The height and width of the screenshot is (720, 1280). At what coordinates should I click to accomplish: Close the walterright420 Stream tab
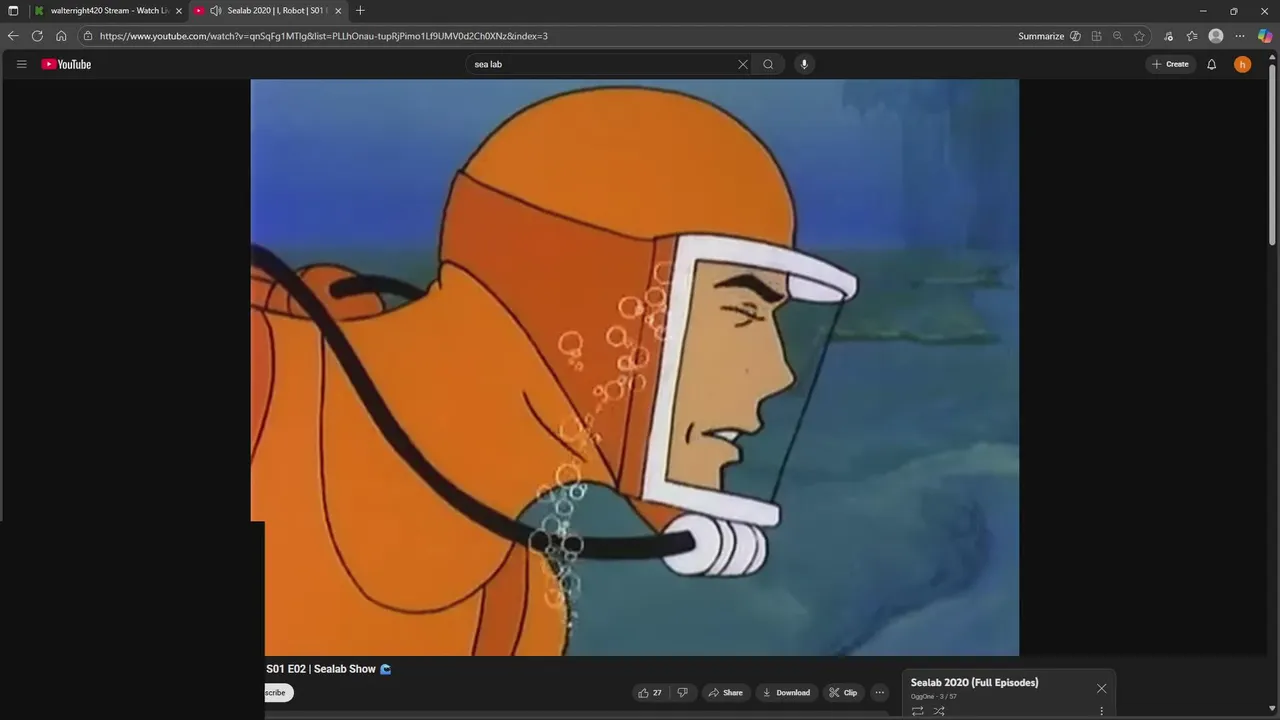(179, 11)
